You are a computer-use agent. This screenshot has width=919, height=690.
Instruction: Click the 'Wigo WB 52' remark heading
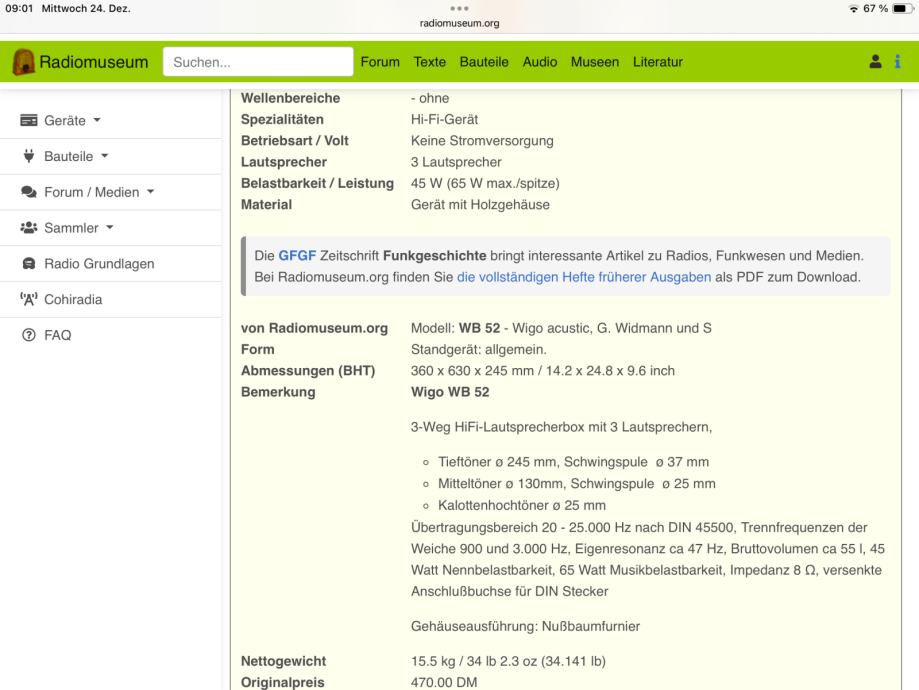pyautogui.click(x=450, y=392)
